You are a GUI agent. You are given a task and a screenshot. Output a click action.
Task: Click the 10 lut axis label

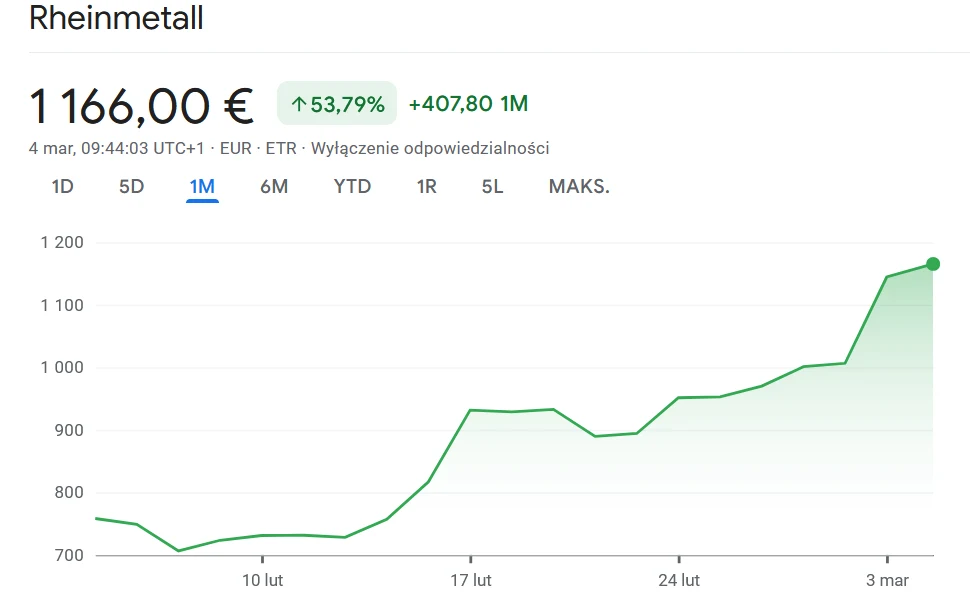263,579
